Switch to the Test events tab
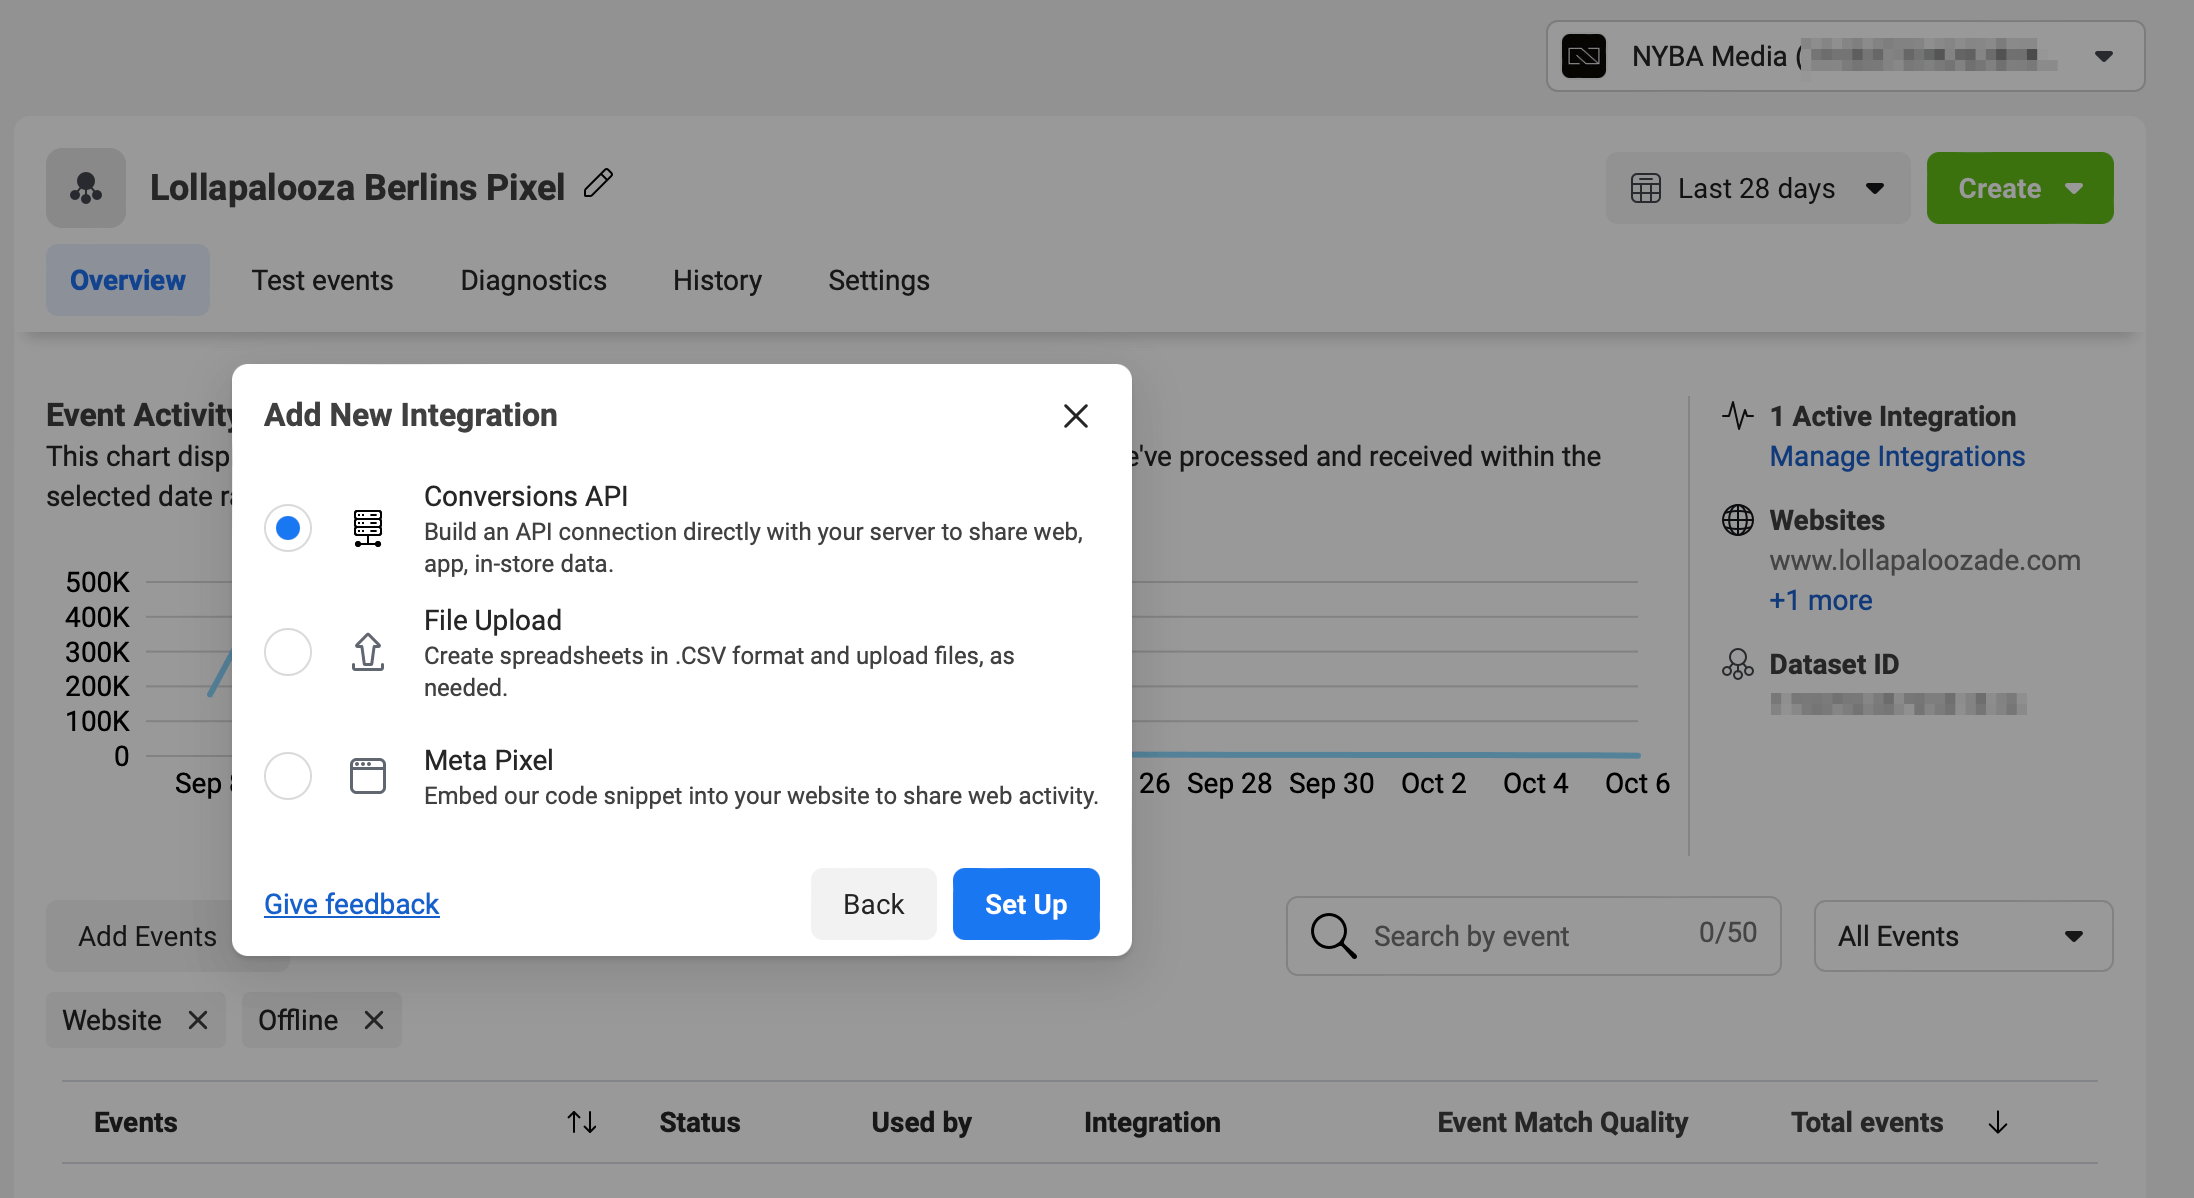 (x=322, y=280)
